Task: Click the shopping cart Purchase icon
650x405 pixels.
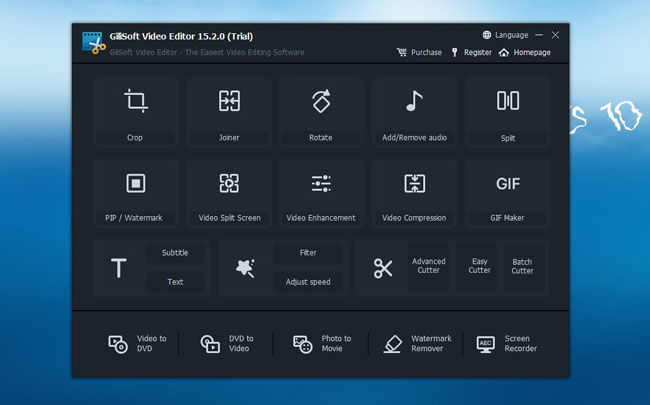Action: [401, 52]
